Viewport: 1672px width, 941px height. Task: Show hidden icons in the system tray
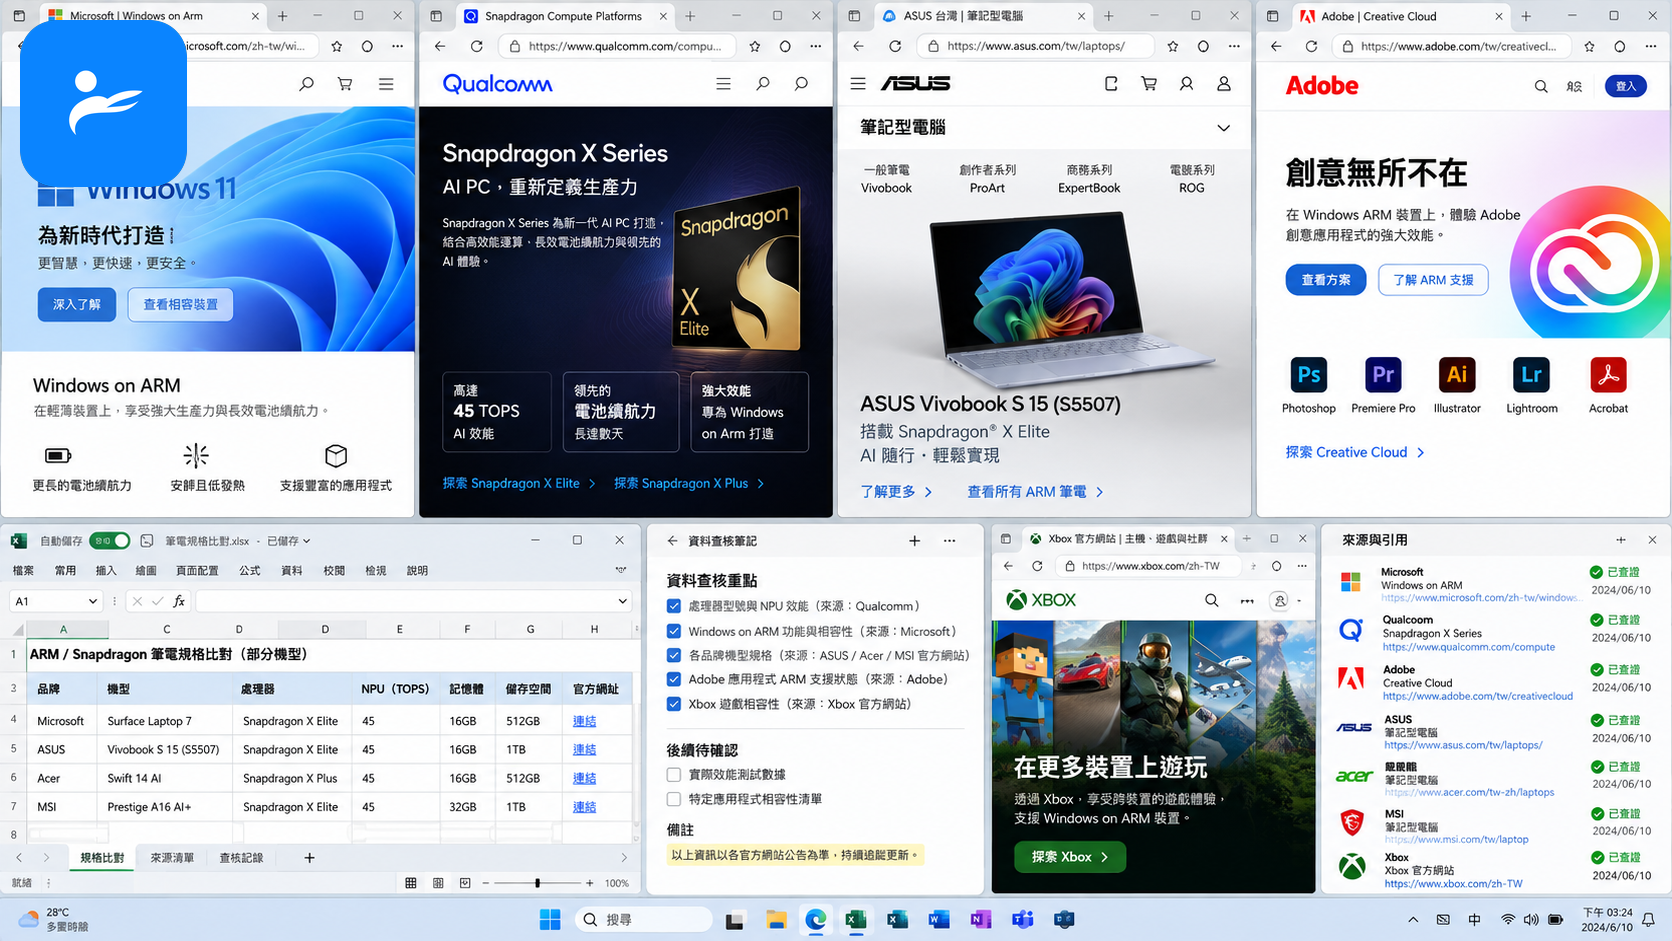[1412, 920]
